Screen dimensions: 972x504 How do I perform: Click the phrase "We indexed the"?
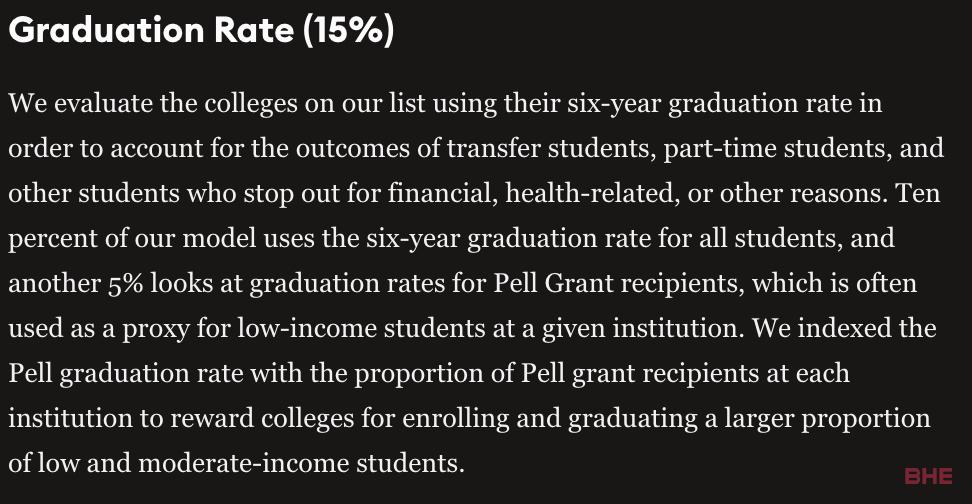[844, 328]
